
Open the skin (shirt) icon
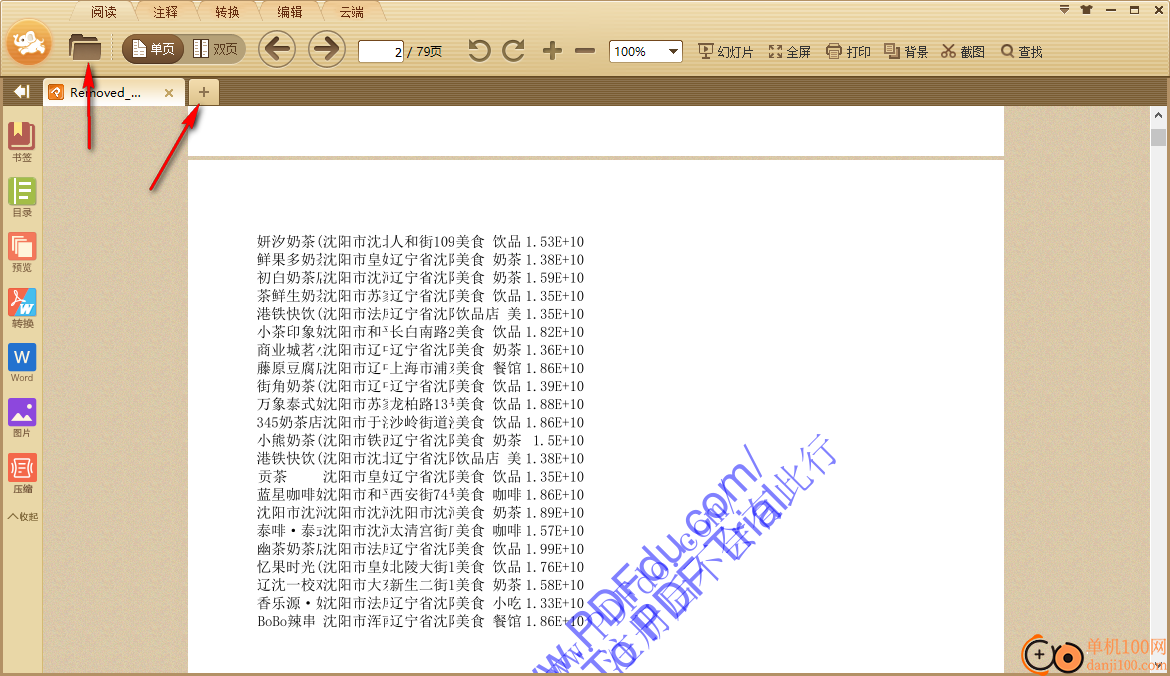(x=1086, y=10)
